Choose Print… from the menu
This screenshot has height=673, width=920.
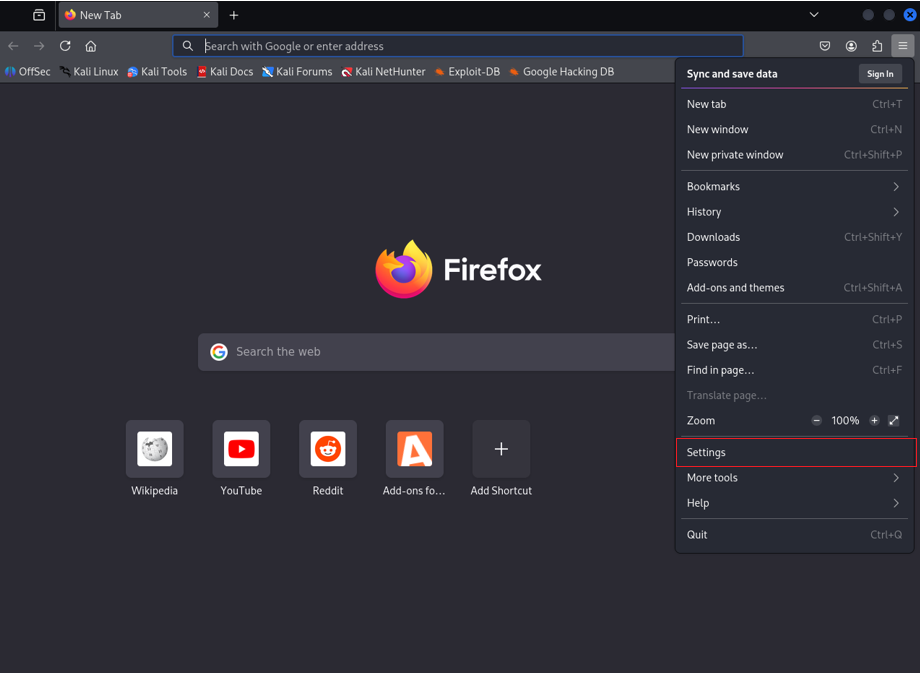click(794, 319)
